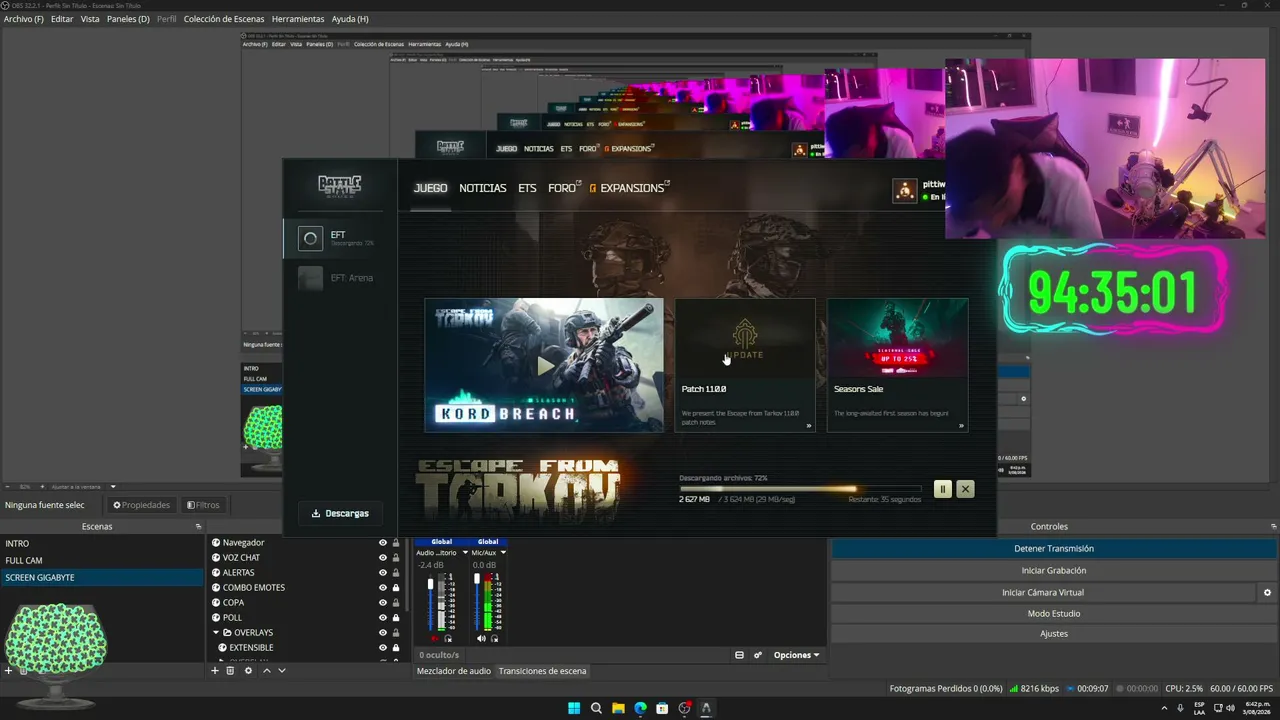Move source up with the arrow
This screenshot has width=1280, height=720.
pyautogui.click(x=266, y=671)
